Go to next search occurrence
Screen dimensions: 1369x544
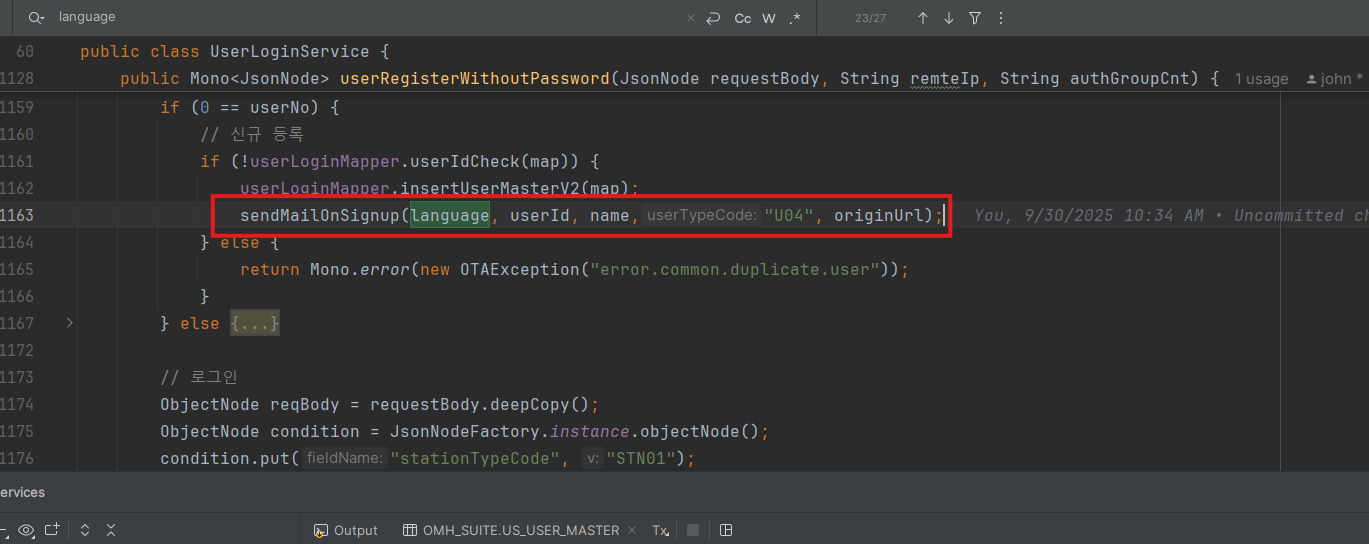[x=949, y=18]
